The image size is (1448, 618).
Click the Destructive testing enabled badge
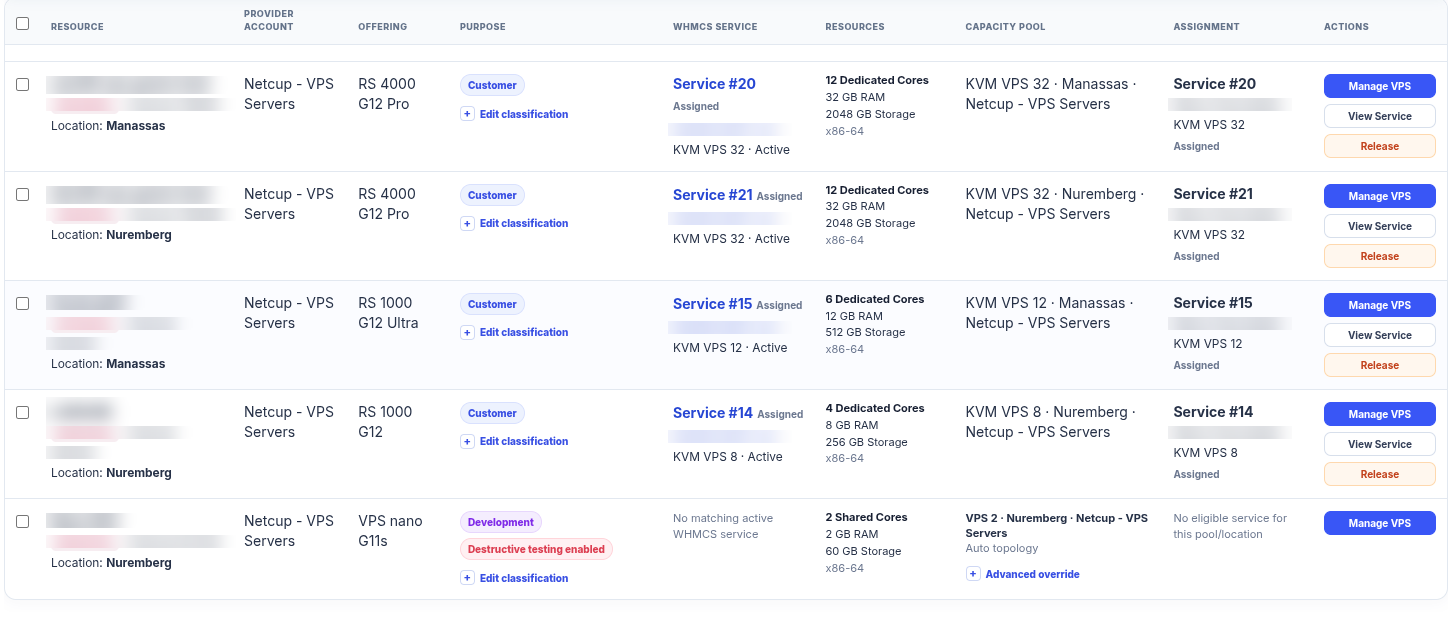[536, 549]
